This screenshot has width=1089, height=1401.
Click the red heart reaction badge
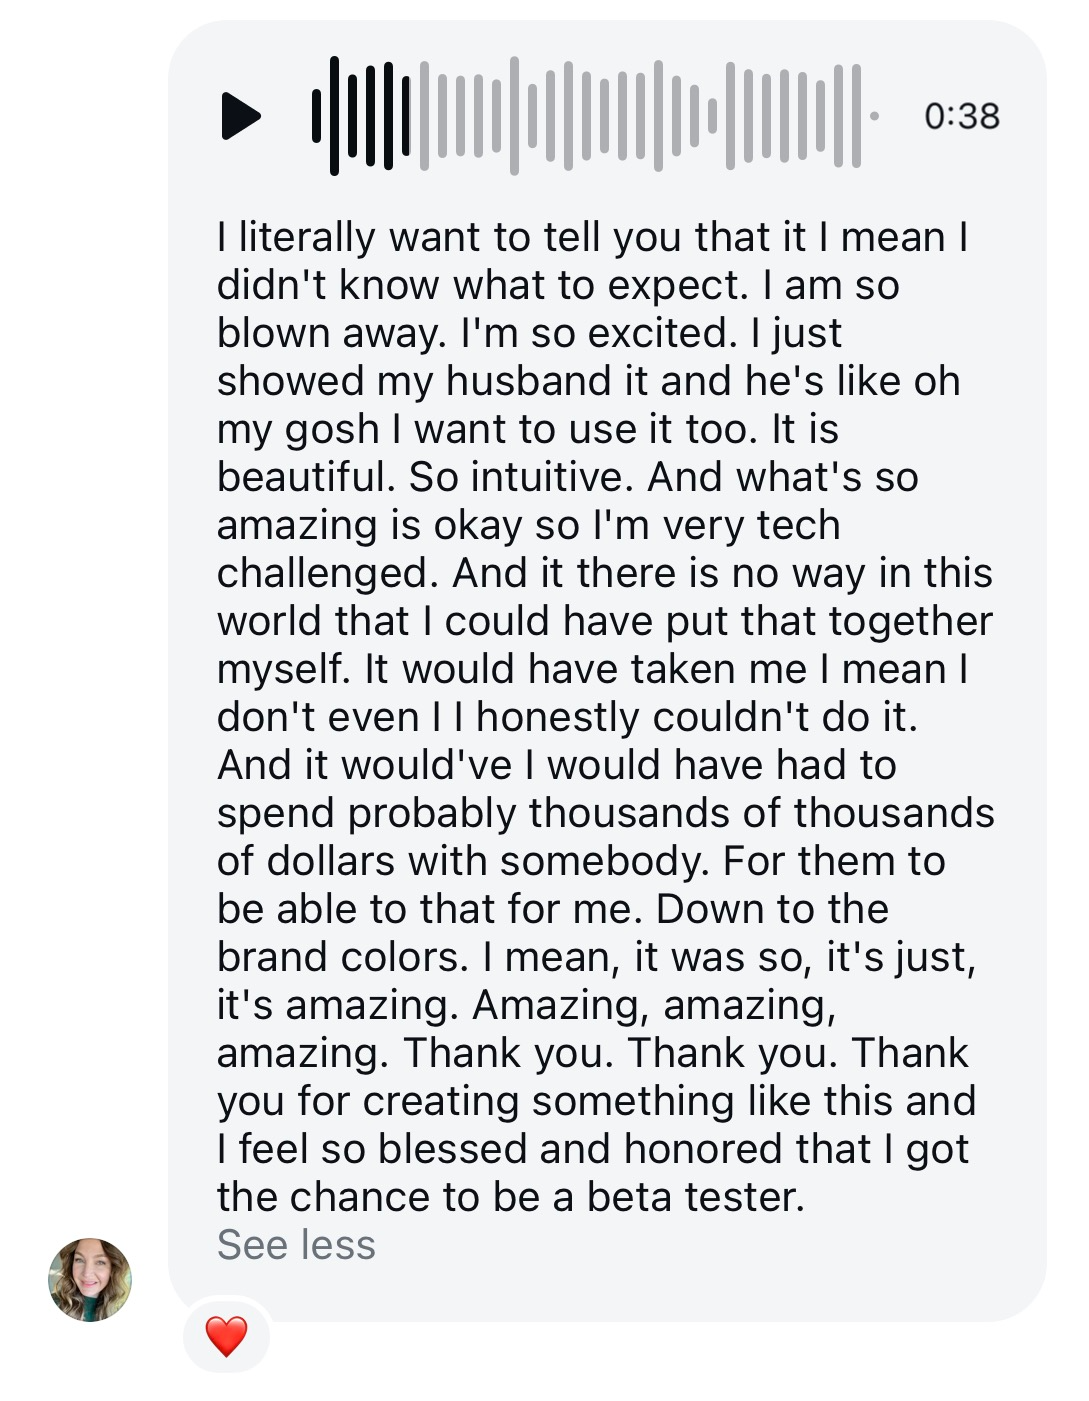point(226,1336)
